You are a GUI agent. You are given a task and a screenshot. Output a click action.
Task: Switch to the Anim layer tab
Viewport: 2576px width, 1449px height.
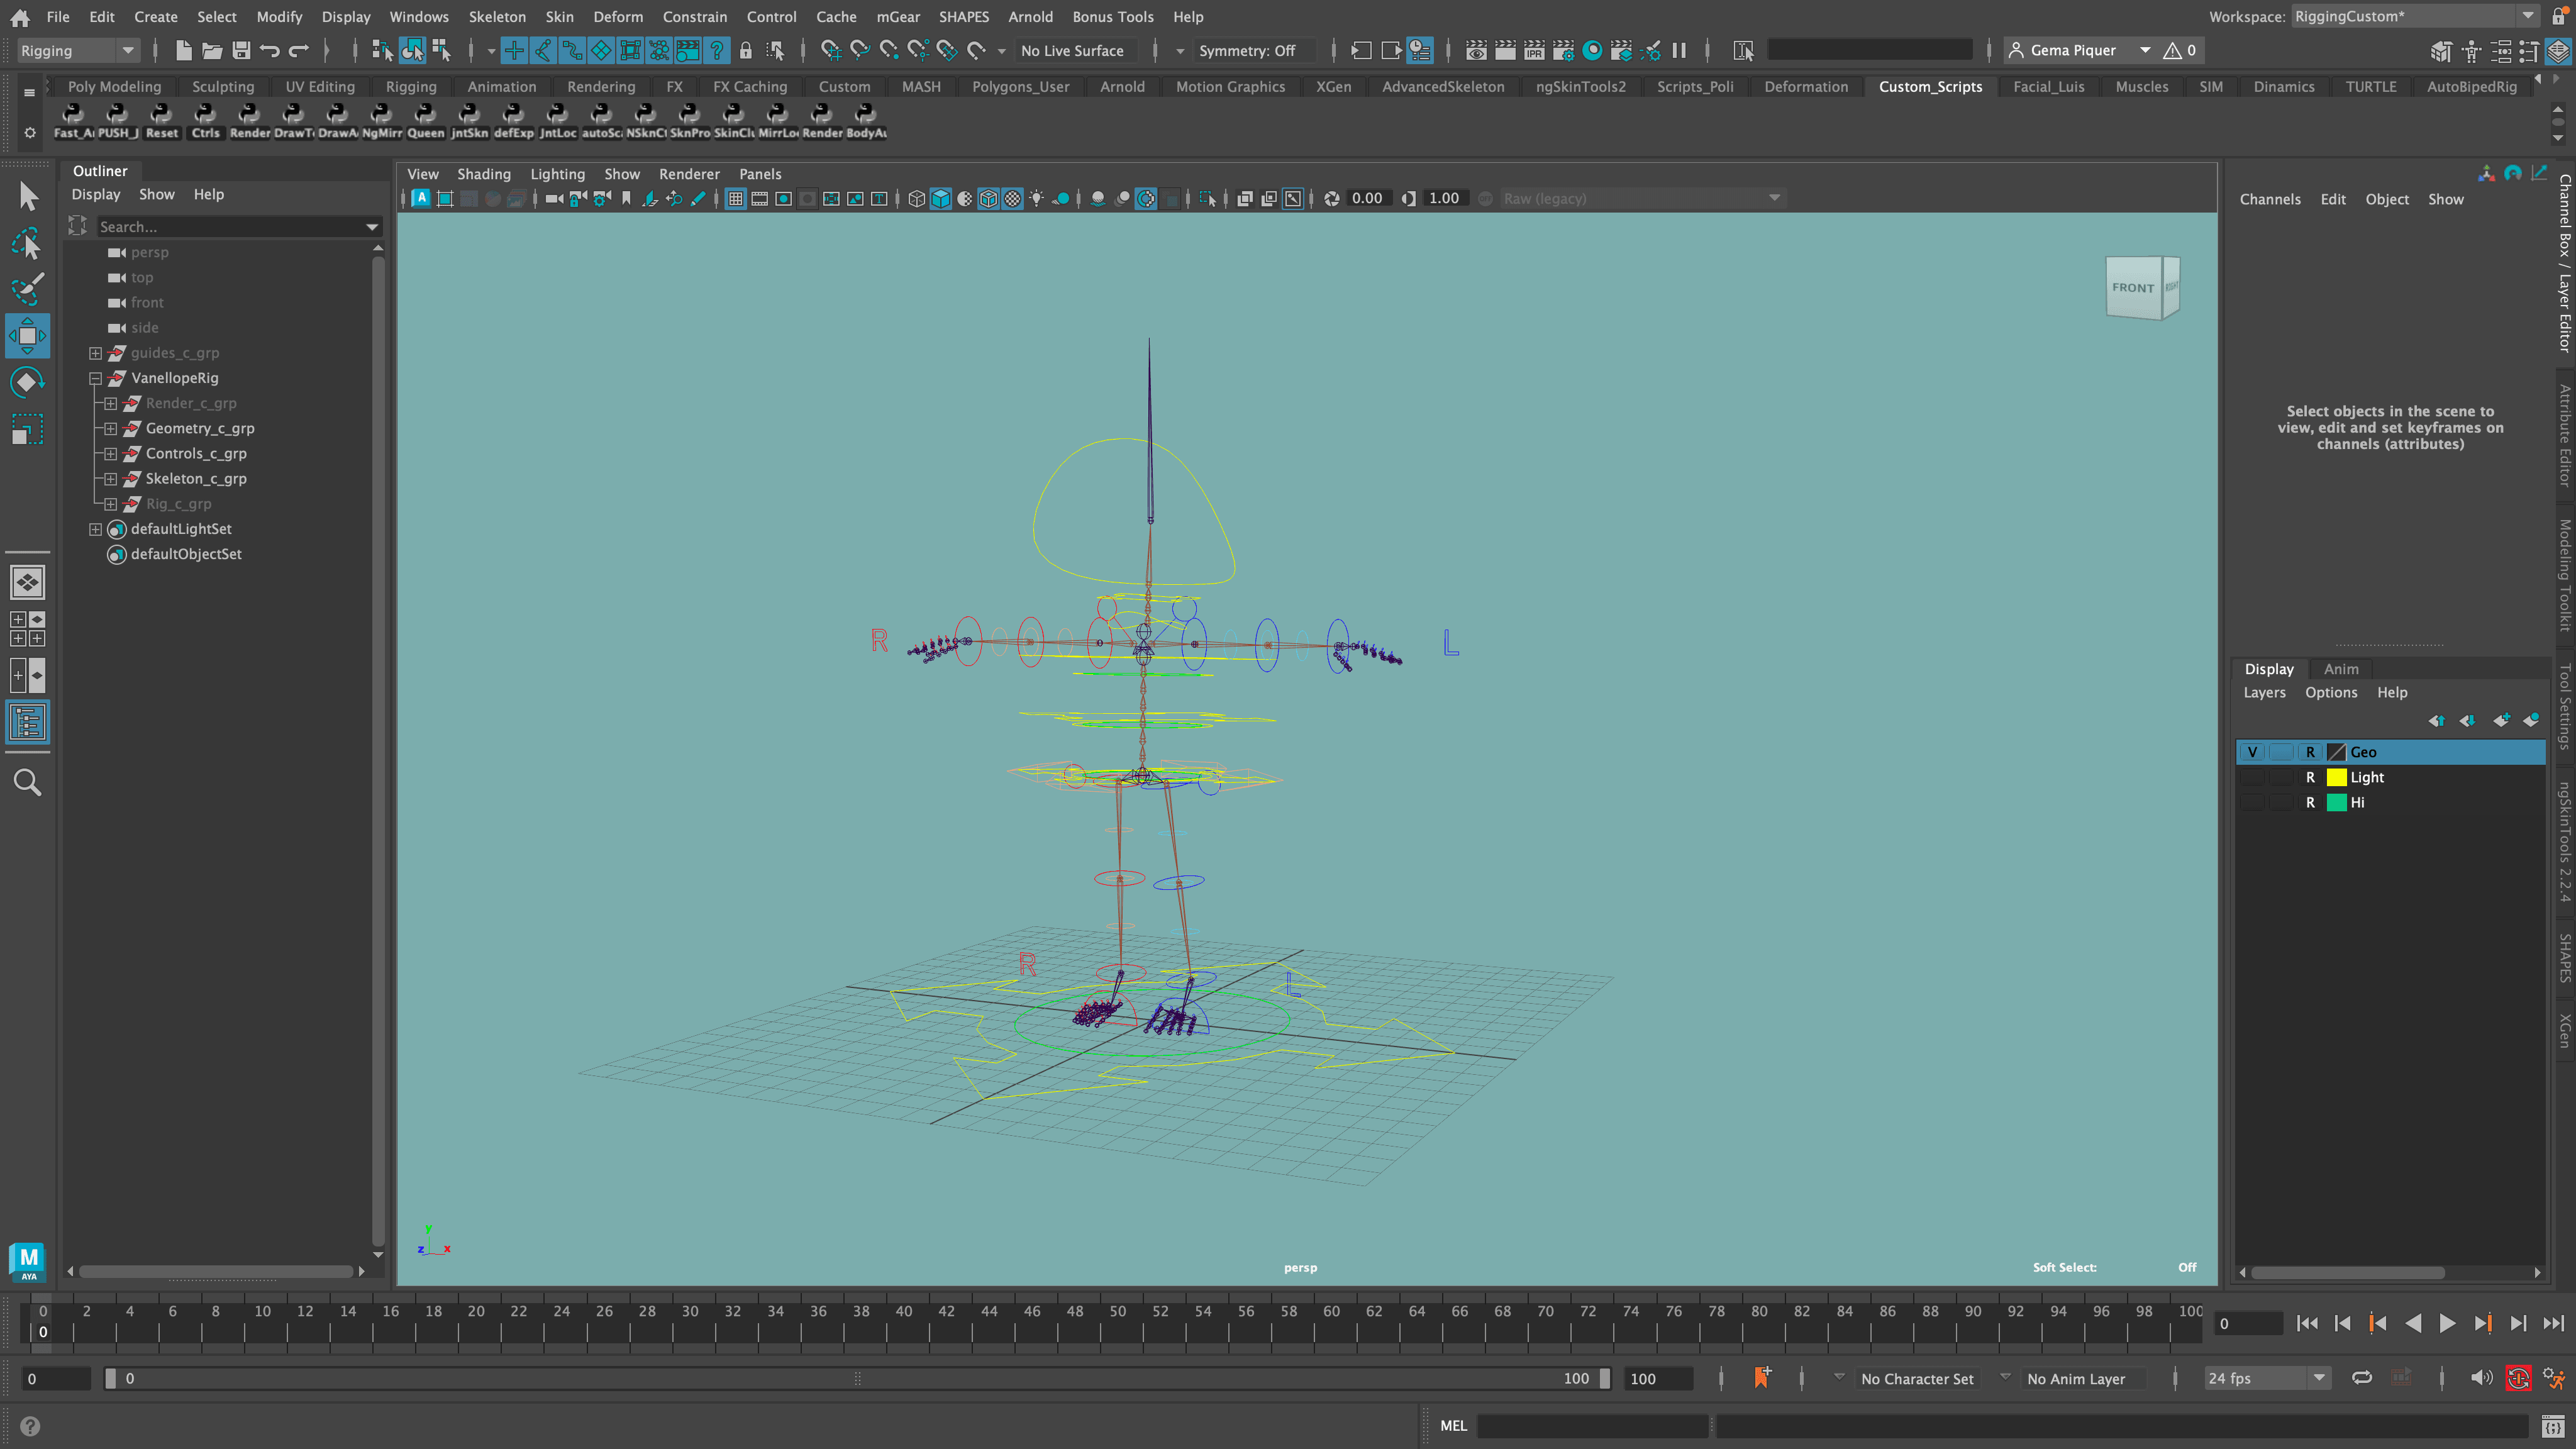click(2341, 669)
